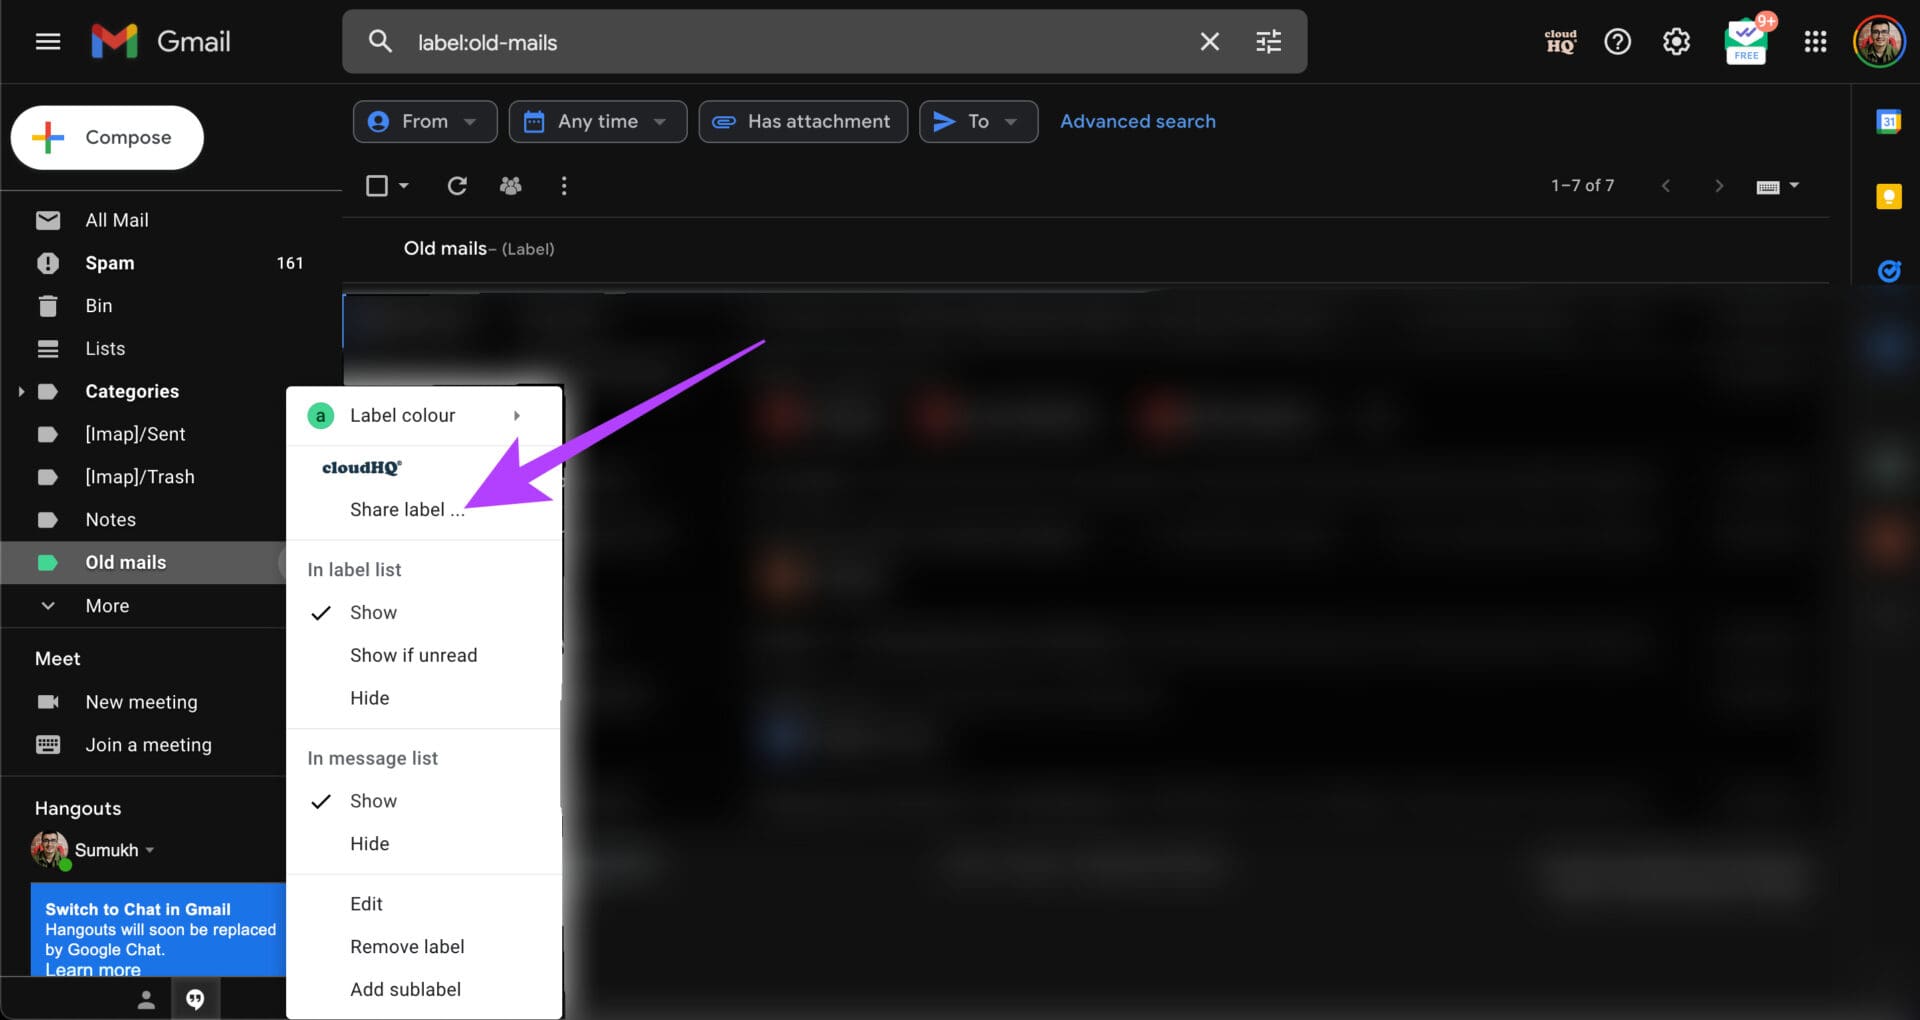
Task: Expand the Categories label tree
Action: pyautogui.click(x=21, y=392)
